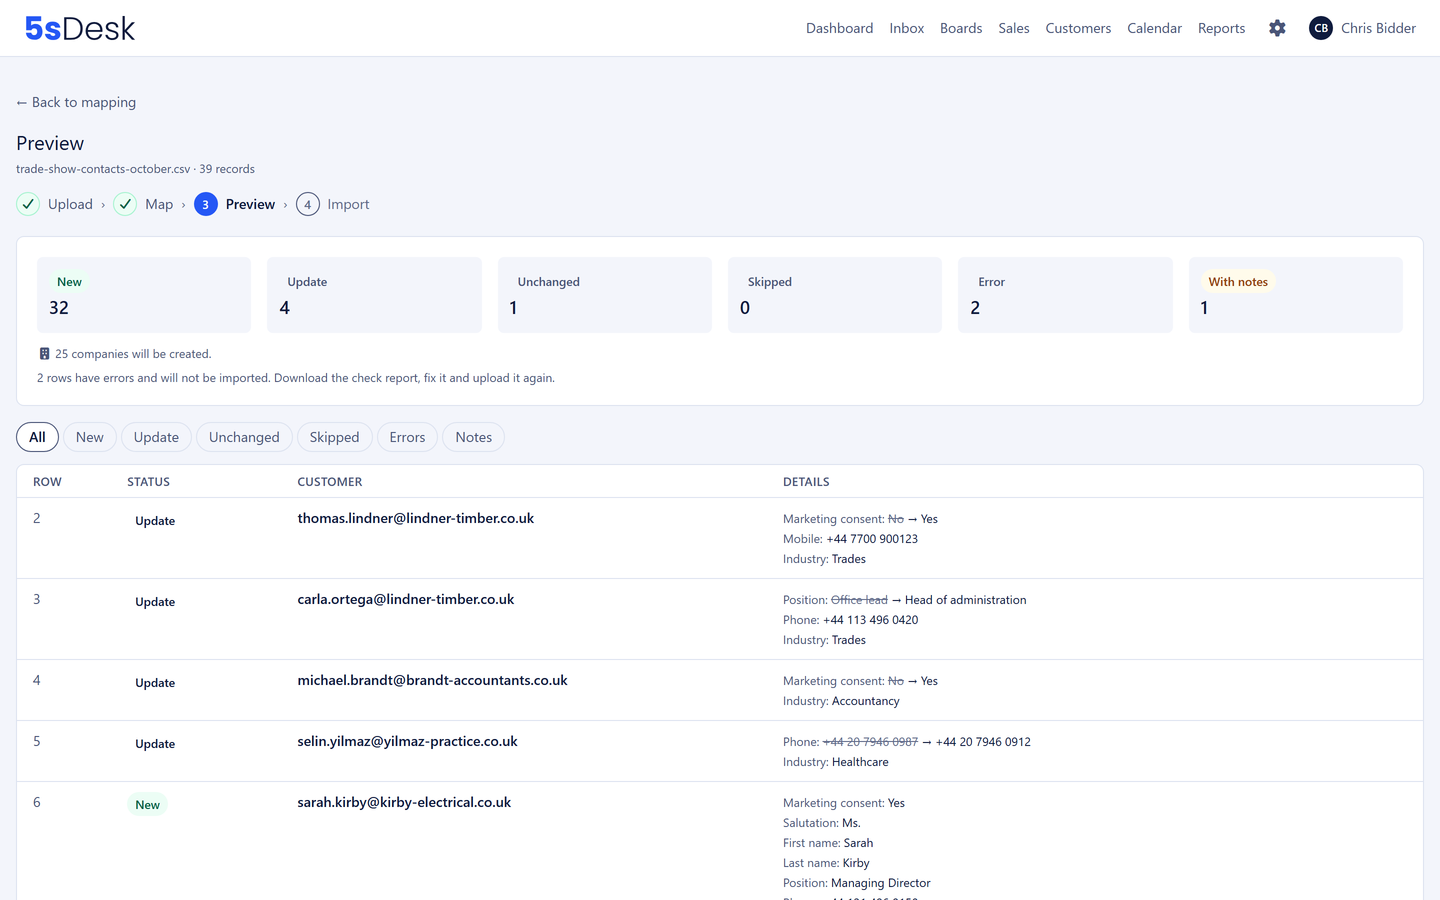Click thomas.lindner@lindner-timber.co.uk email
The width and height of the screenshot is (1440, 900).
[416, 518]
